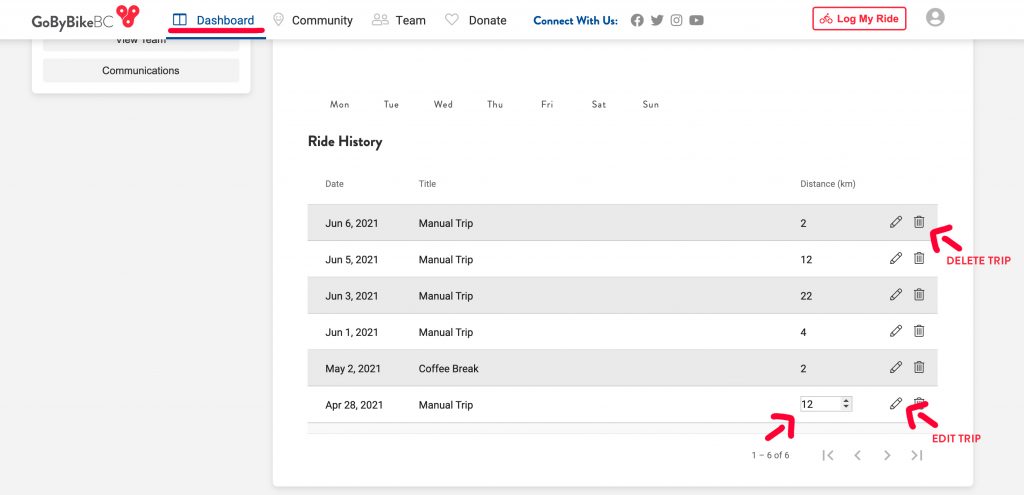Edit the Jun 3, 2021 trip
The height and width of the screenshot is (495, 1024).
[x=896, y=295]
